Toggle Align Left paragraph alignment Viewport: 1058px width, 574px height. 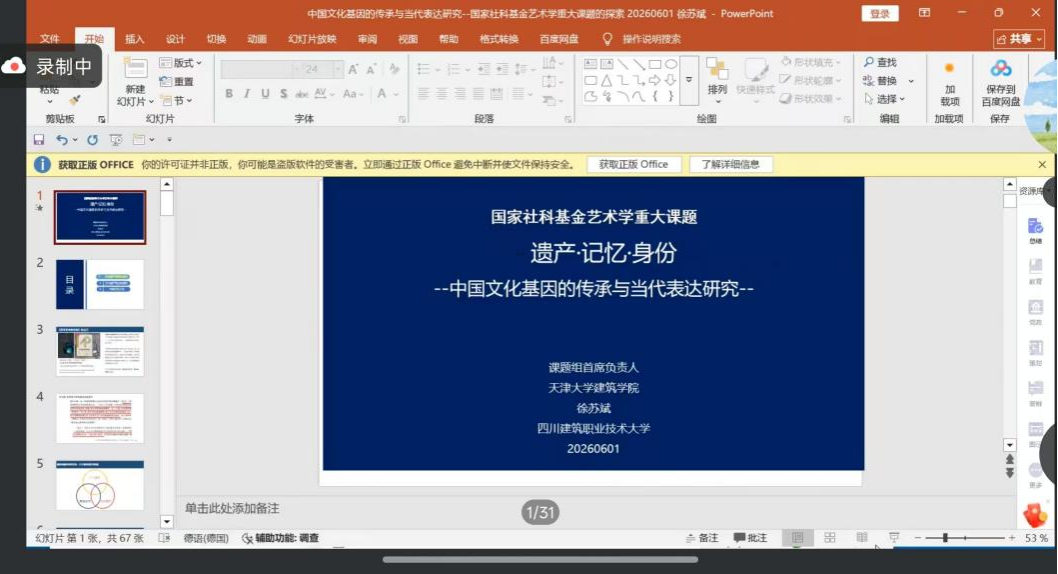tap(423, 94)
